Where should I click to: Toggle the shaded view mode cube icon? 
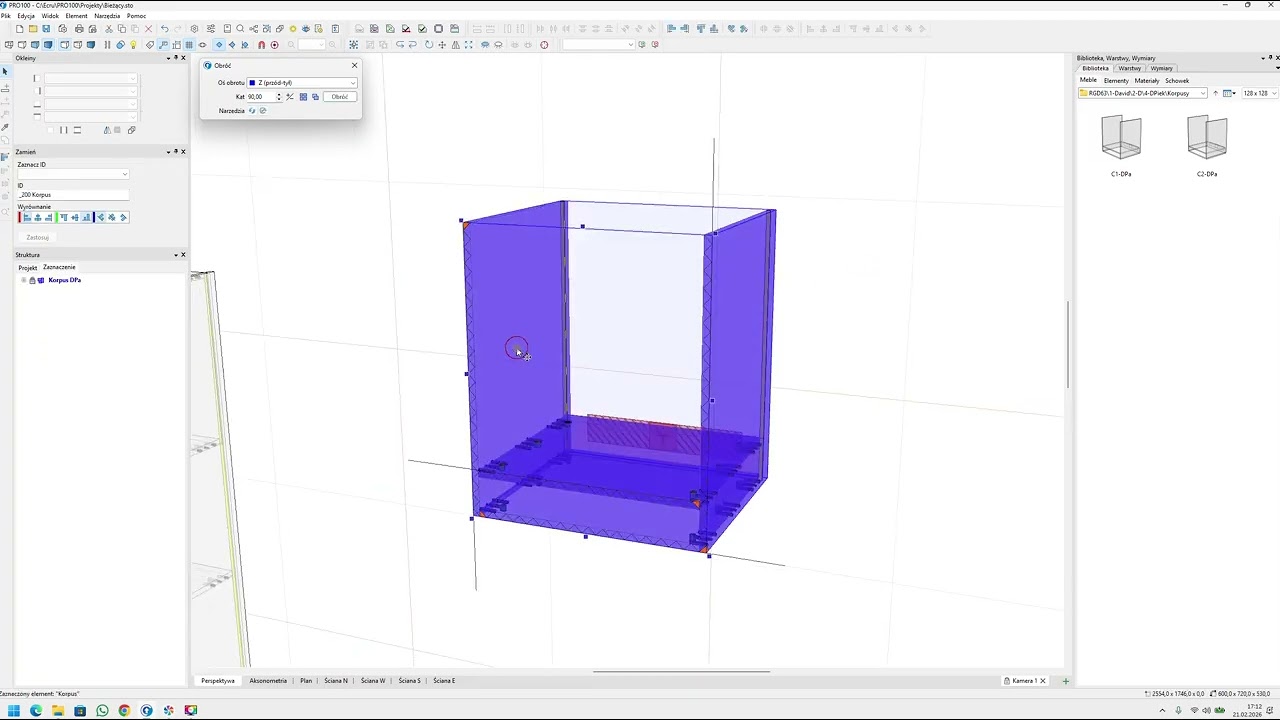pyautogui.click(x=48, y=45)
